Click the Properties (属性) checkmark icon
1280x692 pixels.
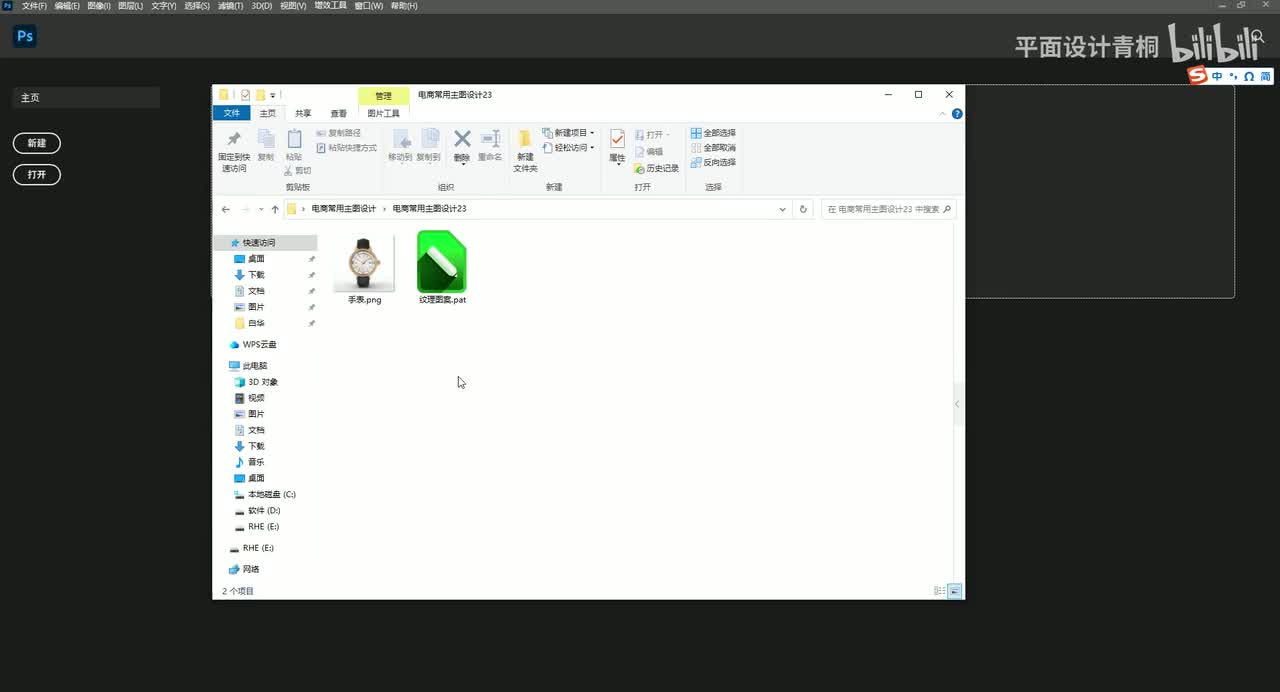[617, 140]
